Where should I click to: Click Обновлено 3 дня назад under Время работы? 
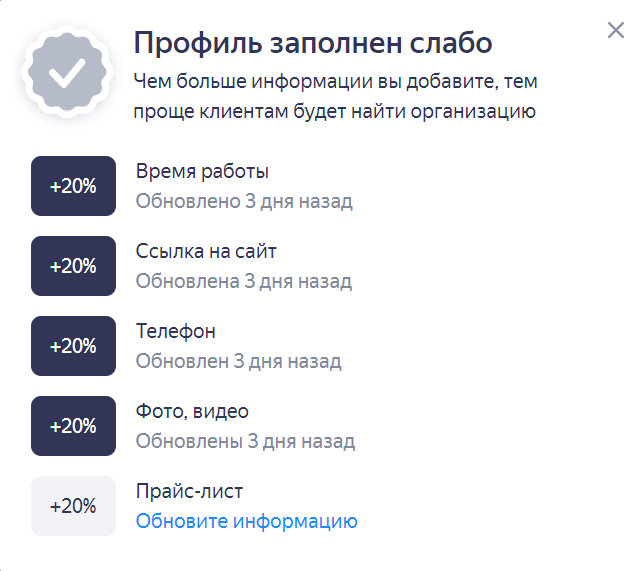coord(244,201)
